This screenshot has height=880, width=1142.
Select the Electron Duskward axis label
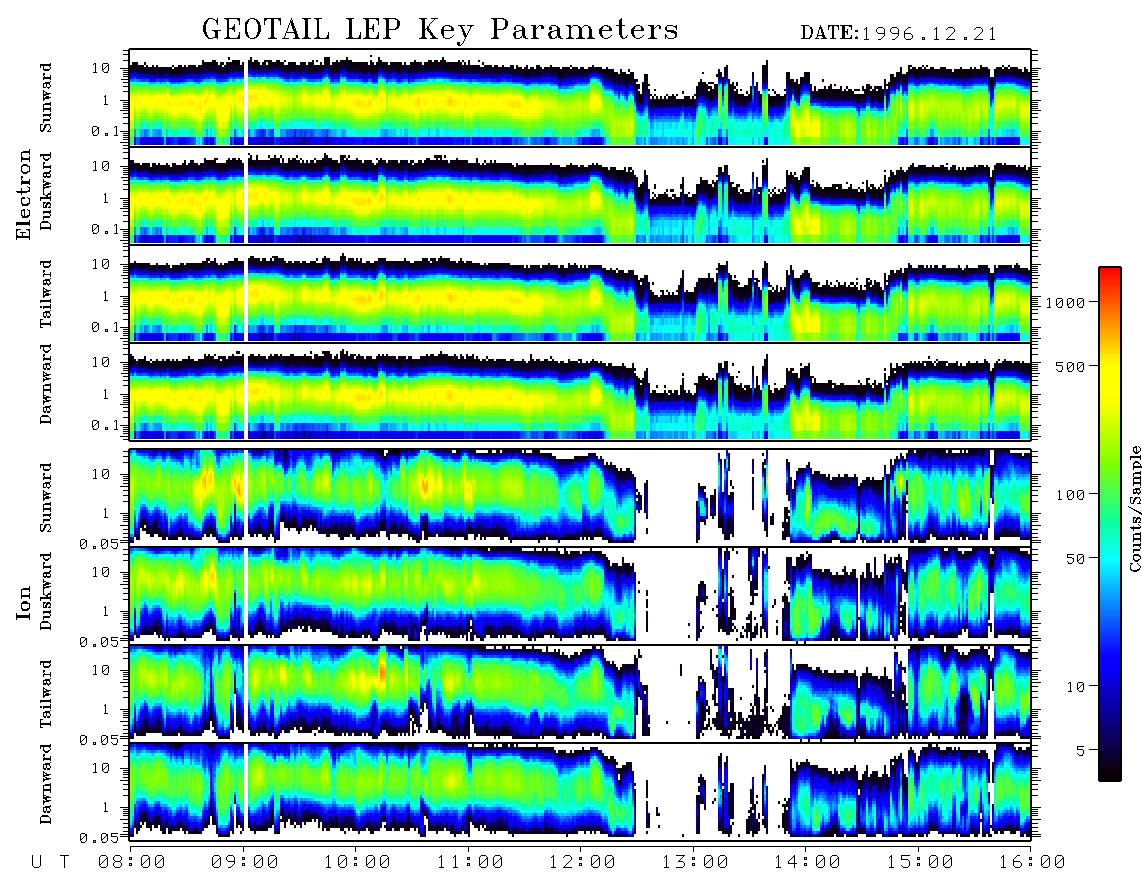click(46, 191)
